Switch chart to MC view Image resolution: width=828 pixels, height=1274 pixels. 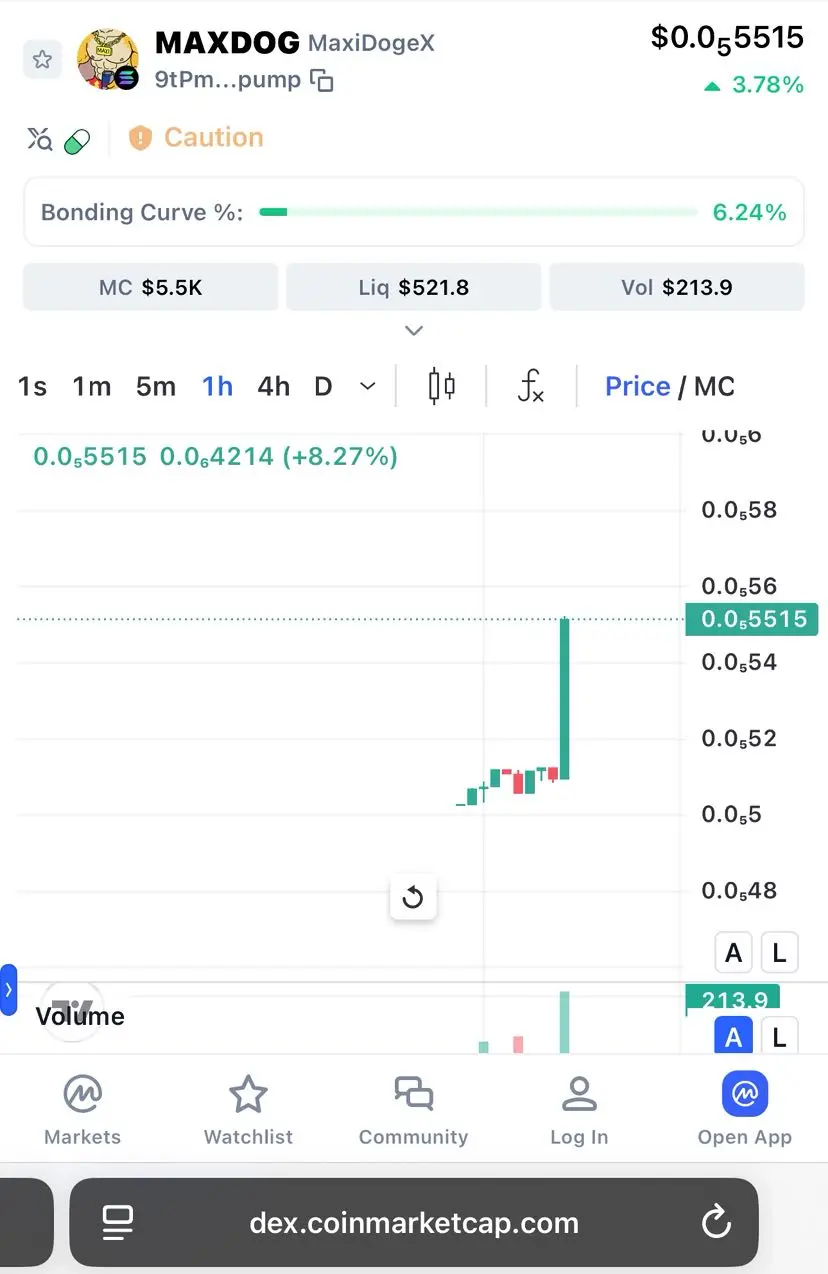pyautogui.click(x=714, y=386)
